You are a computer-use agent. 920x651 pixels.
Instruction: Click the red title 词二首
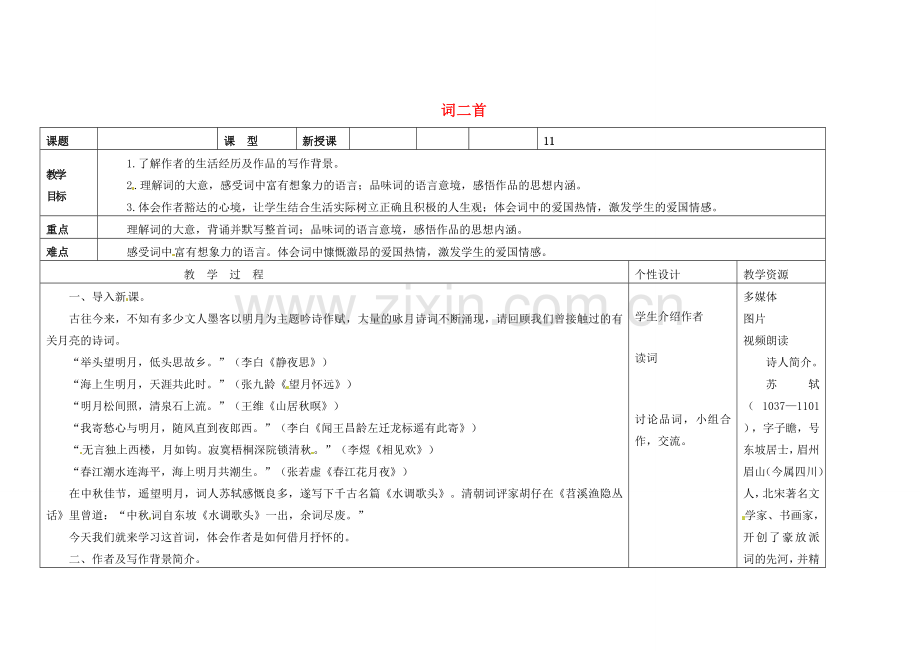463,110
